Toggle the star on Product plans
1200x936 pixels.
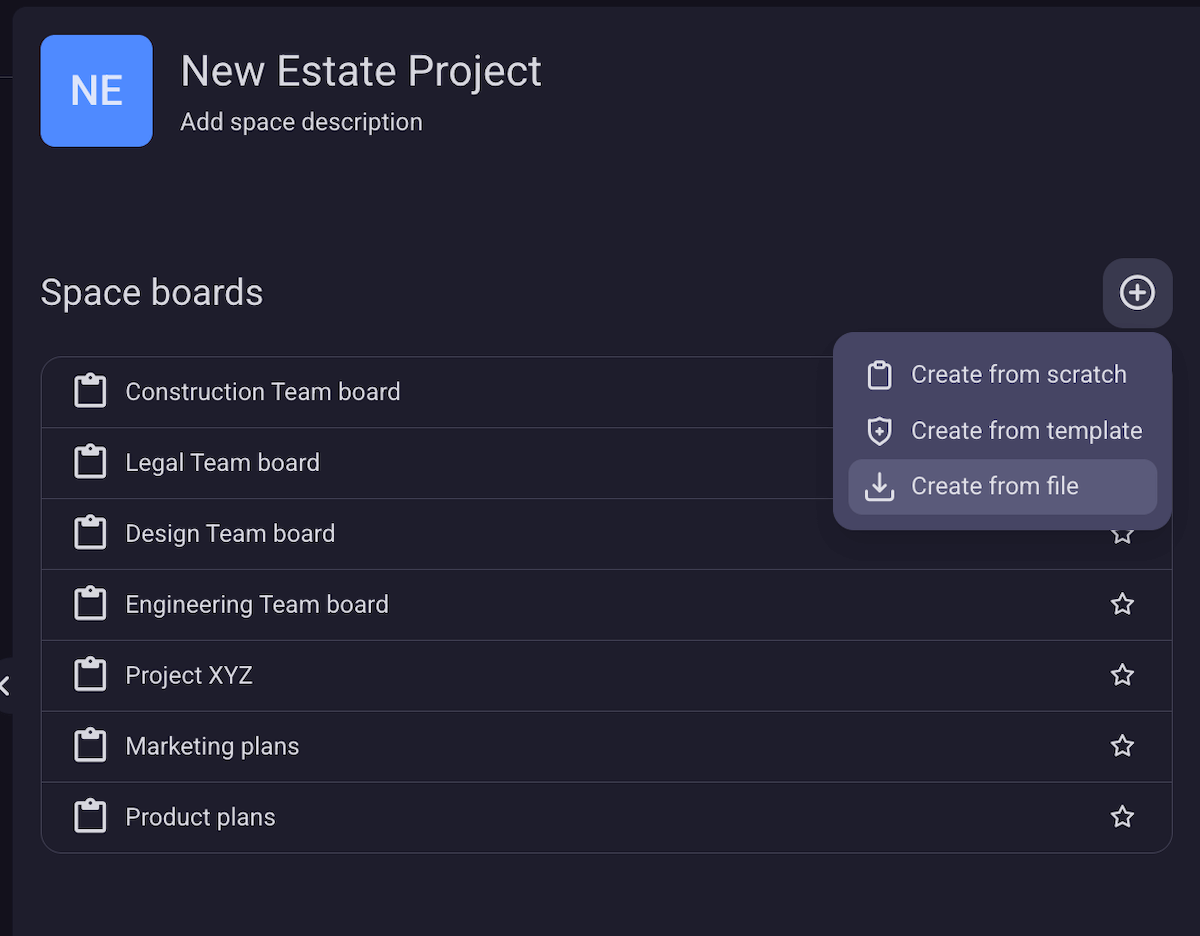click(1122, 816)
